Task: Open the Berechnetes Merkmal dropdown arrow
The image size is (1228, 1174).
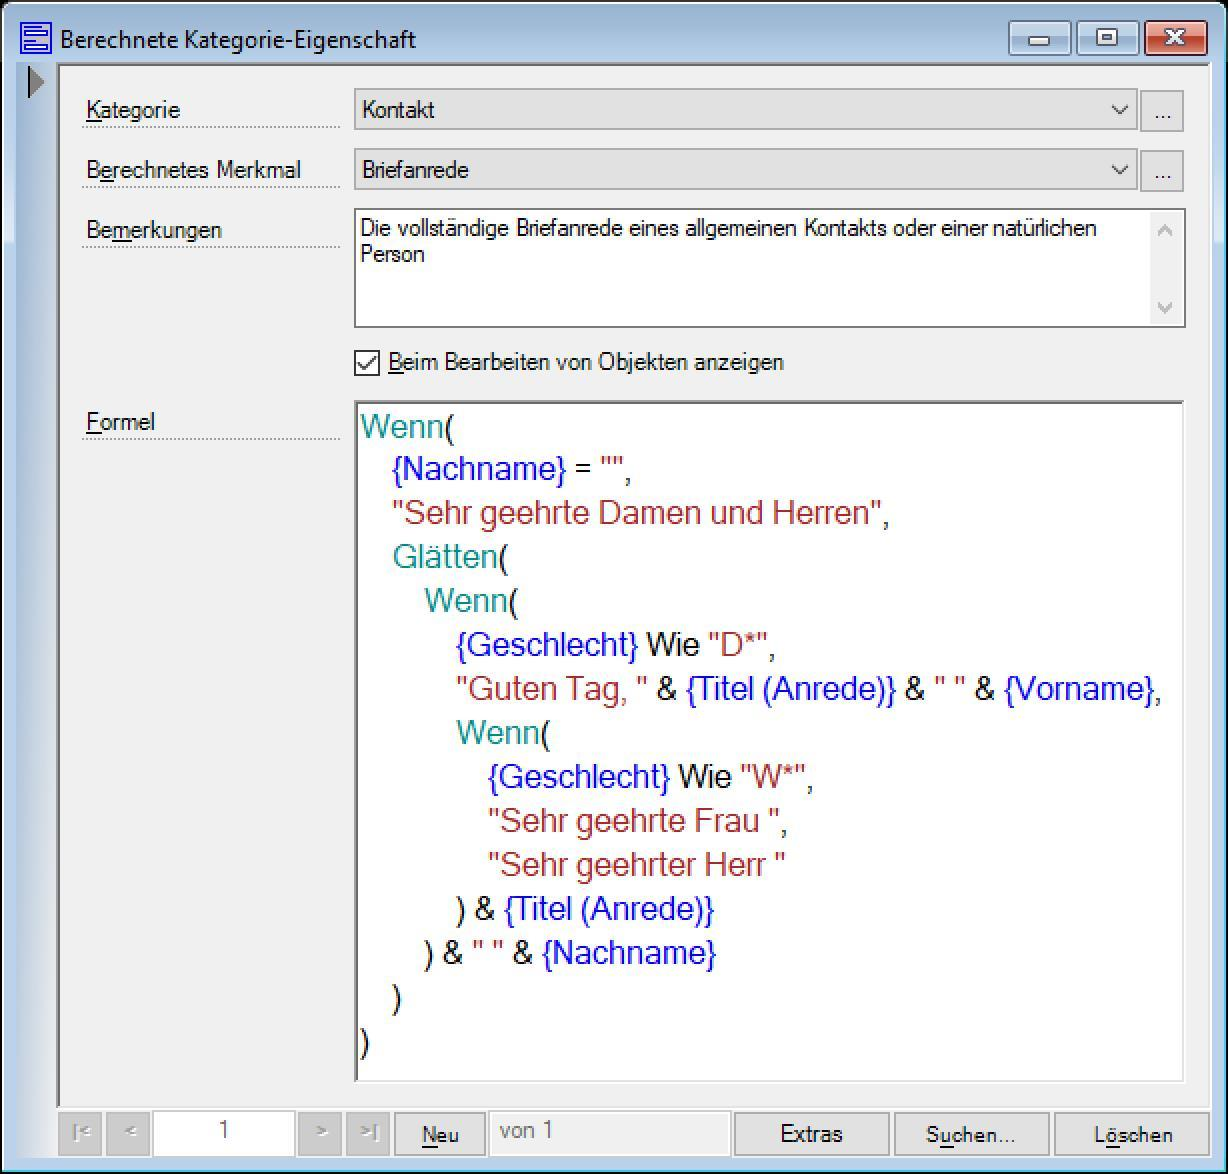Action: [x=1120, y=170]
